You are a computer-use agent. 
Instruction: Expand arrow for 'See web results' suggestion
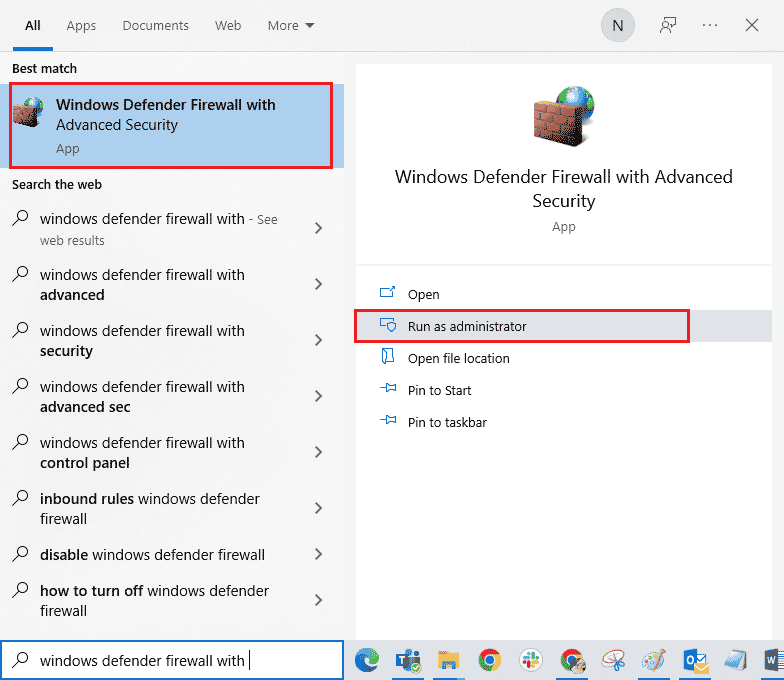318,228
